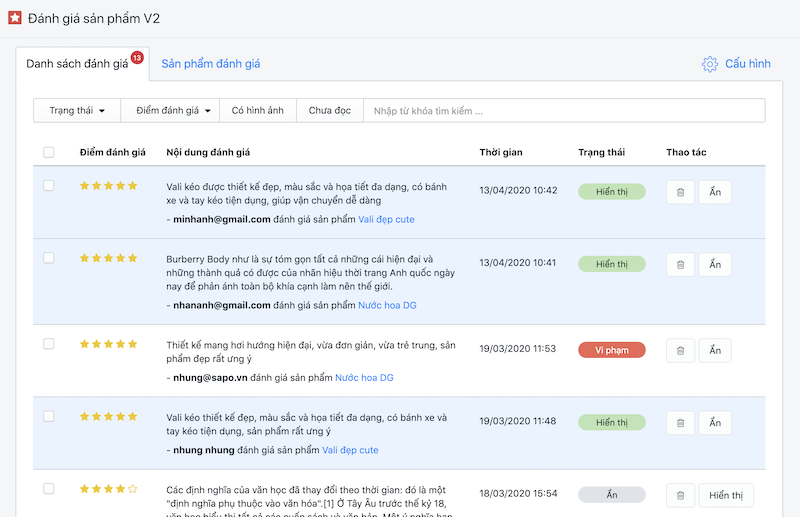Click the red star app logo in header
This screenshot has height=517, width=800.
[14, 17]
